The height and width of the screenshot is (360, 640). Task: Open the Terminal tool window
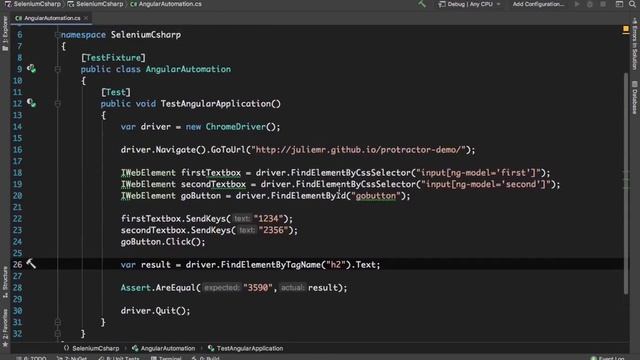click(x=166, y=358)
